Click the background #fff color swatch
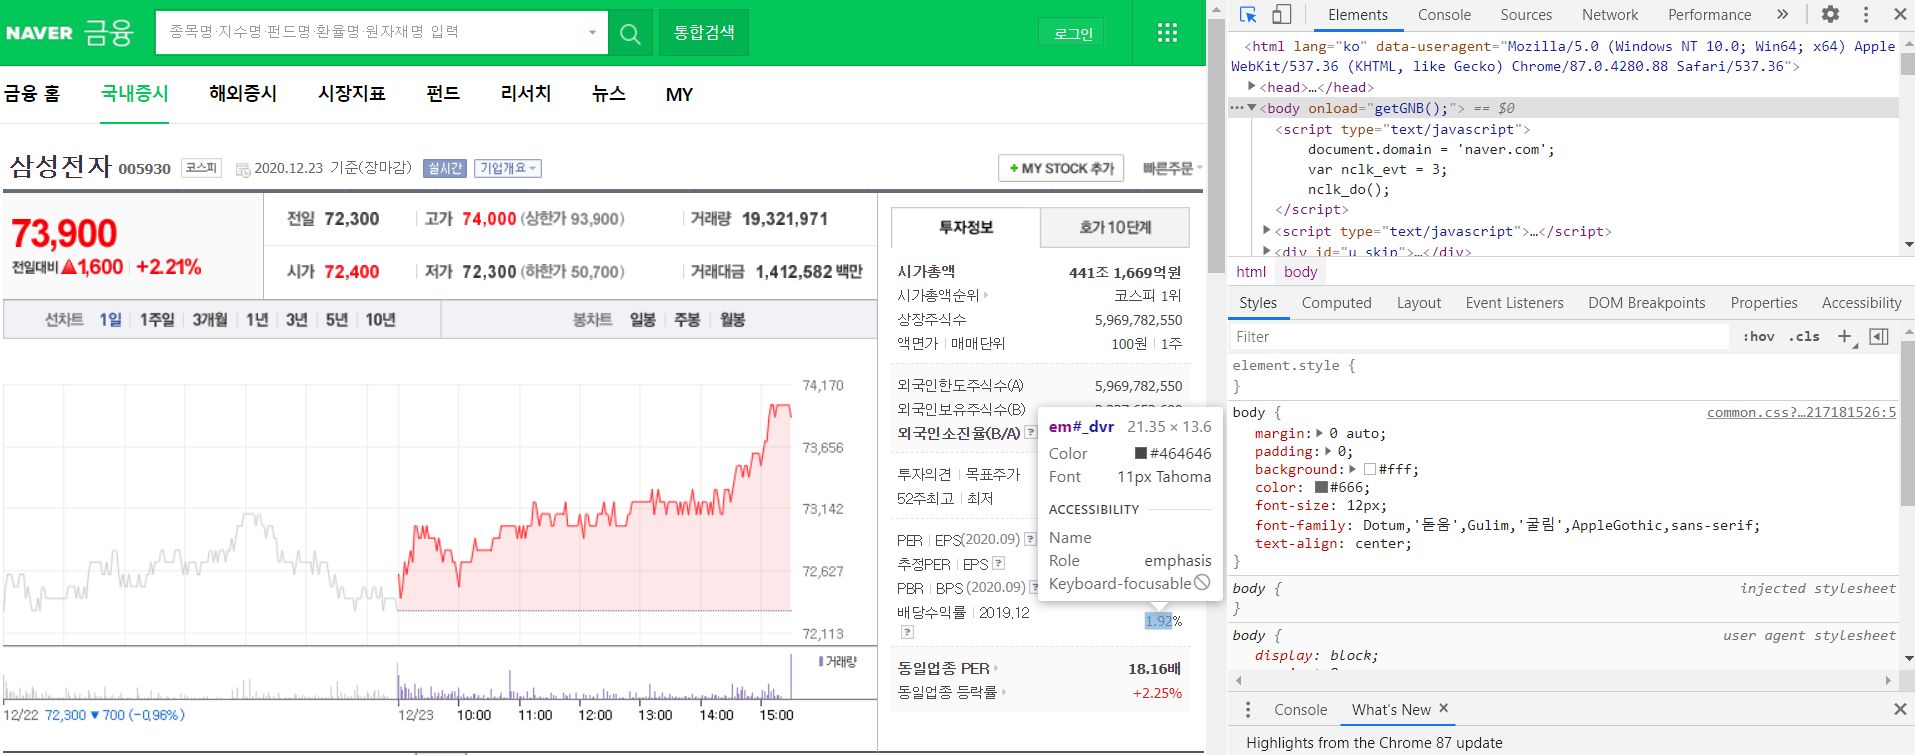The height and width of the screenshot is (755, 1915). 1369,469
